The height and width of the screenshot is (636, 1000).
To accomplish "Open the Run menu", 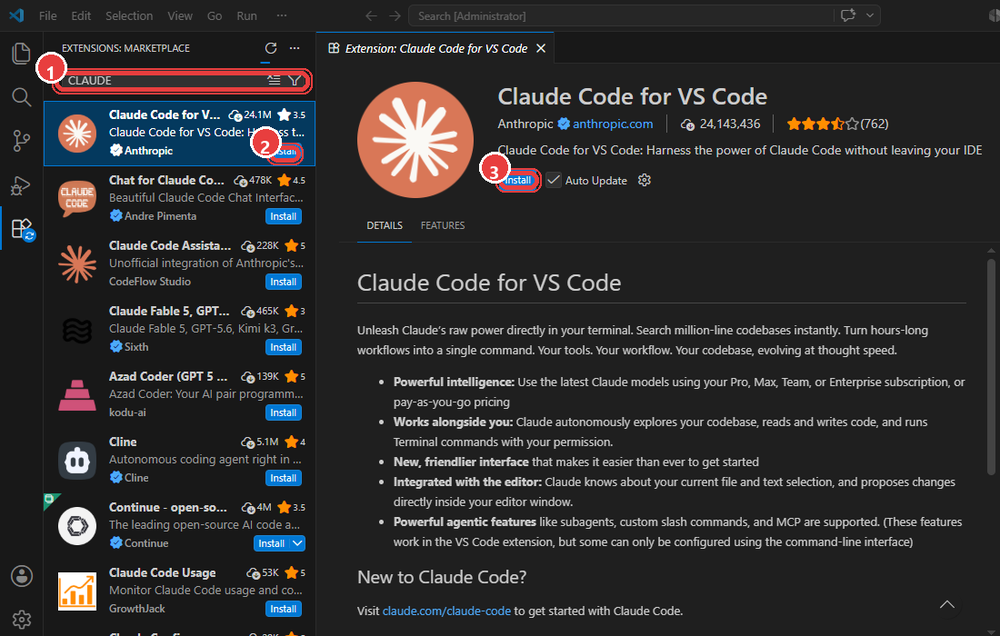I will point(247,16).
